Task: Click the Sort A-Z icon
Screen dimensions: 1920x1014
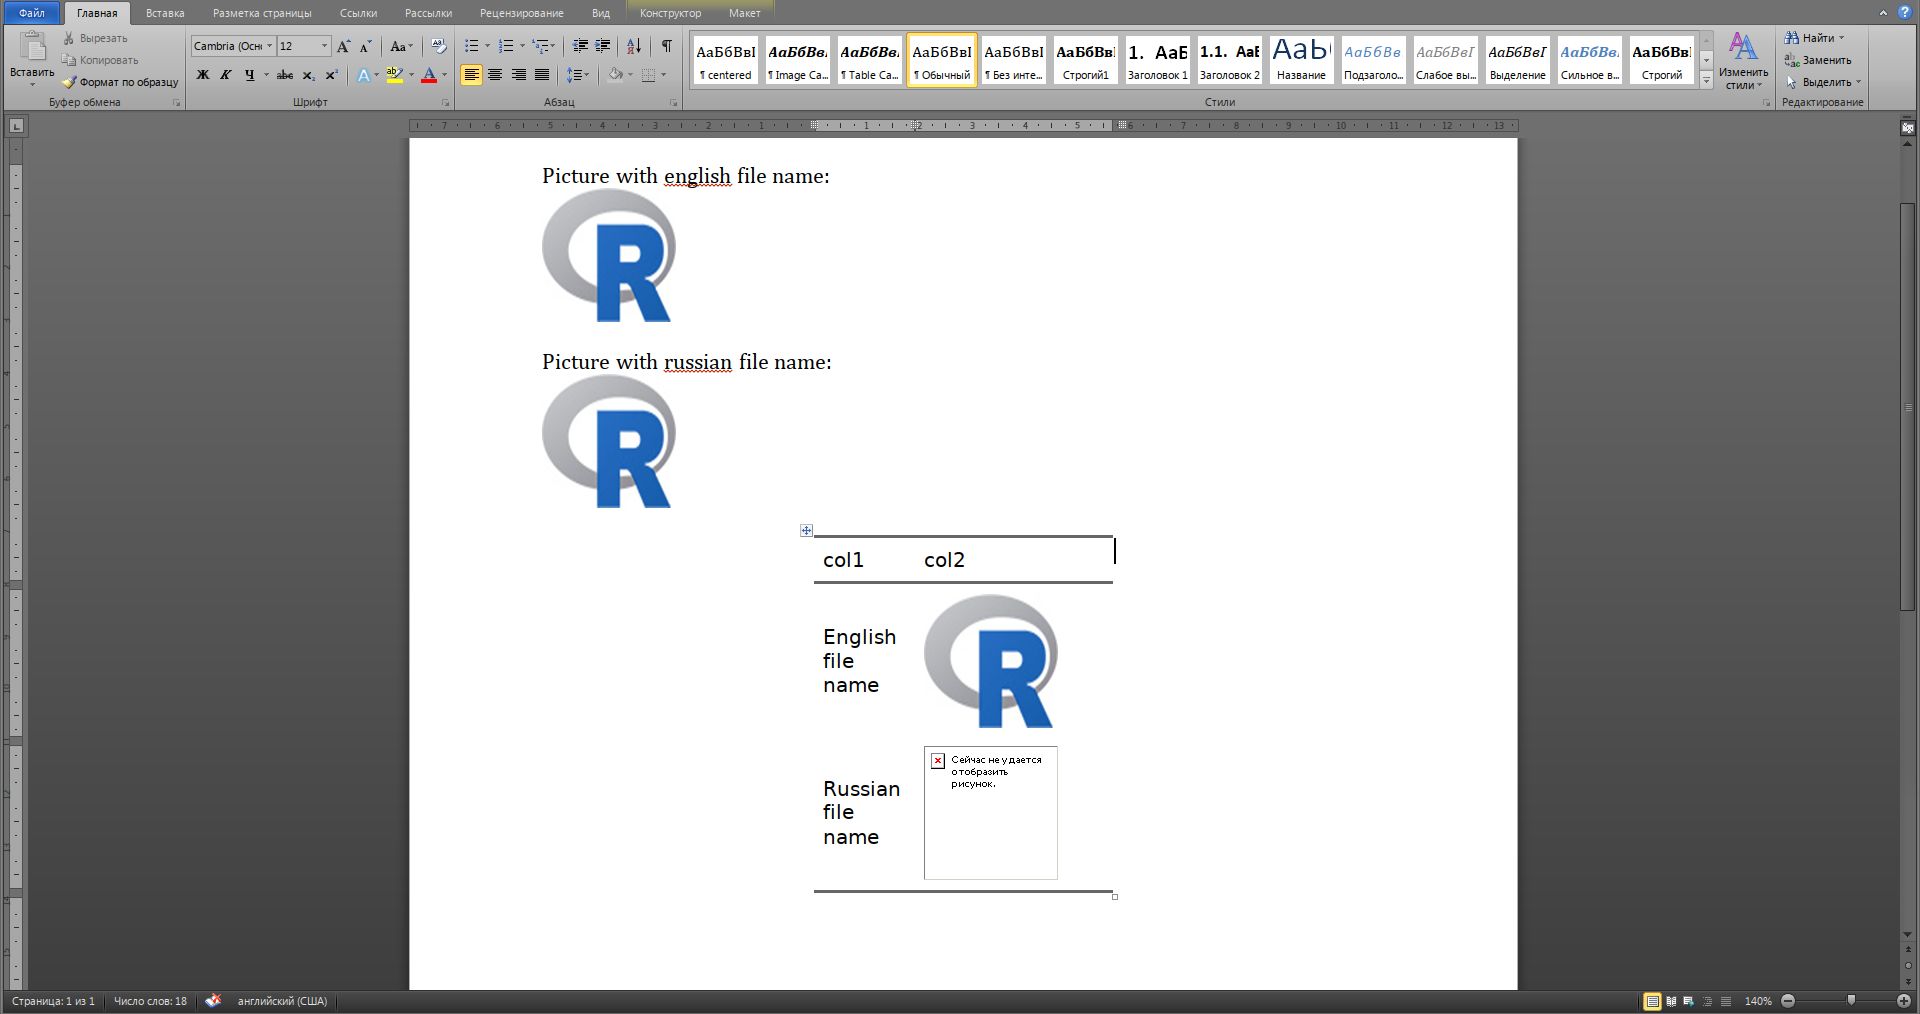Action: pyautogui.click(x=634, y=46)
